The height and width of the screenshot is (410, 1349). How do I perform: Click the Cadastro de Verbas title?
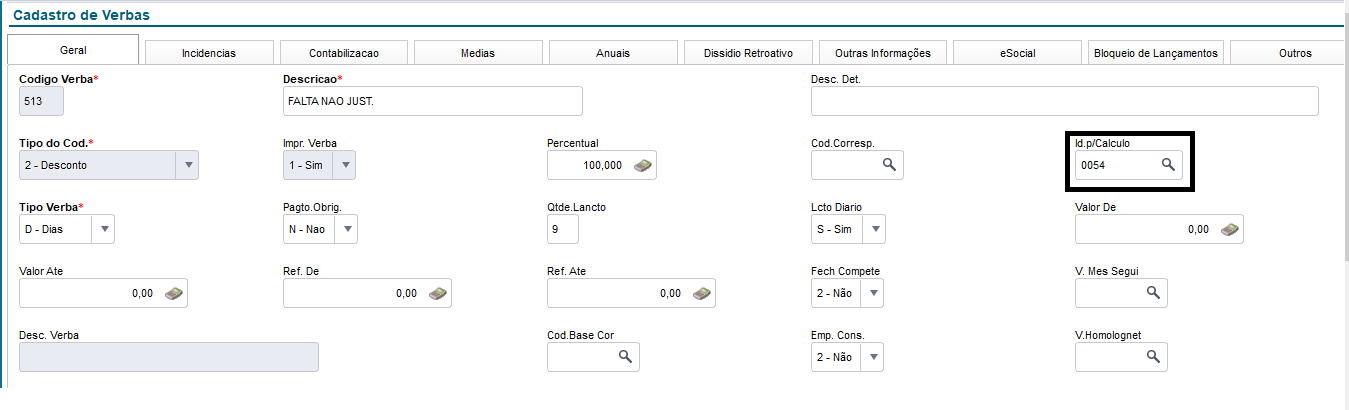82,15
